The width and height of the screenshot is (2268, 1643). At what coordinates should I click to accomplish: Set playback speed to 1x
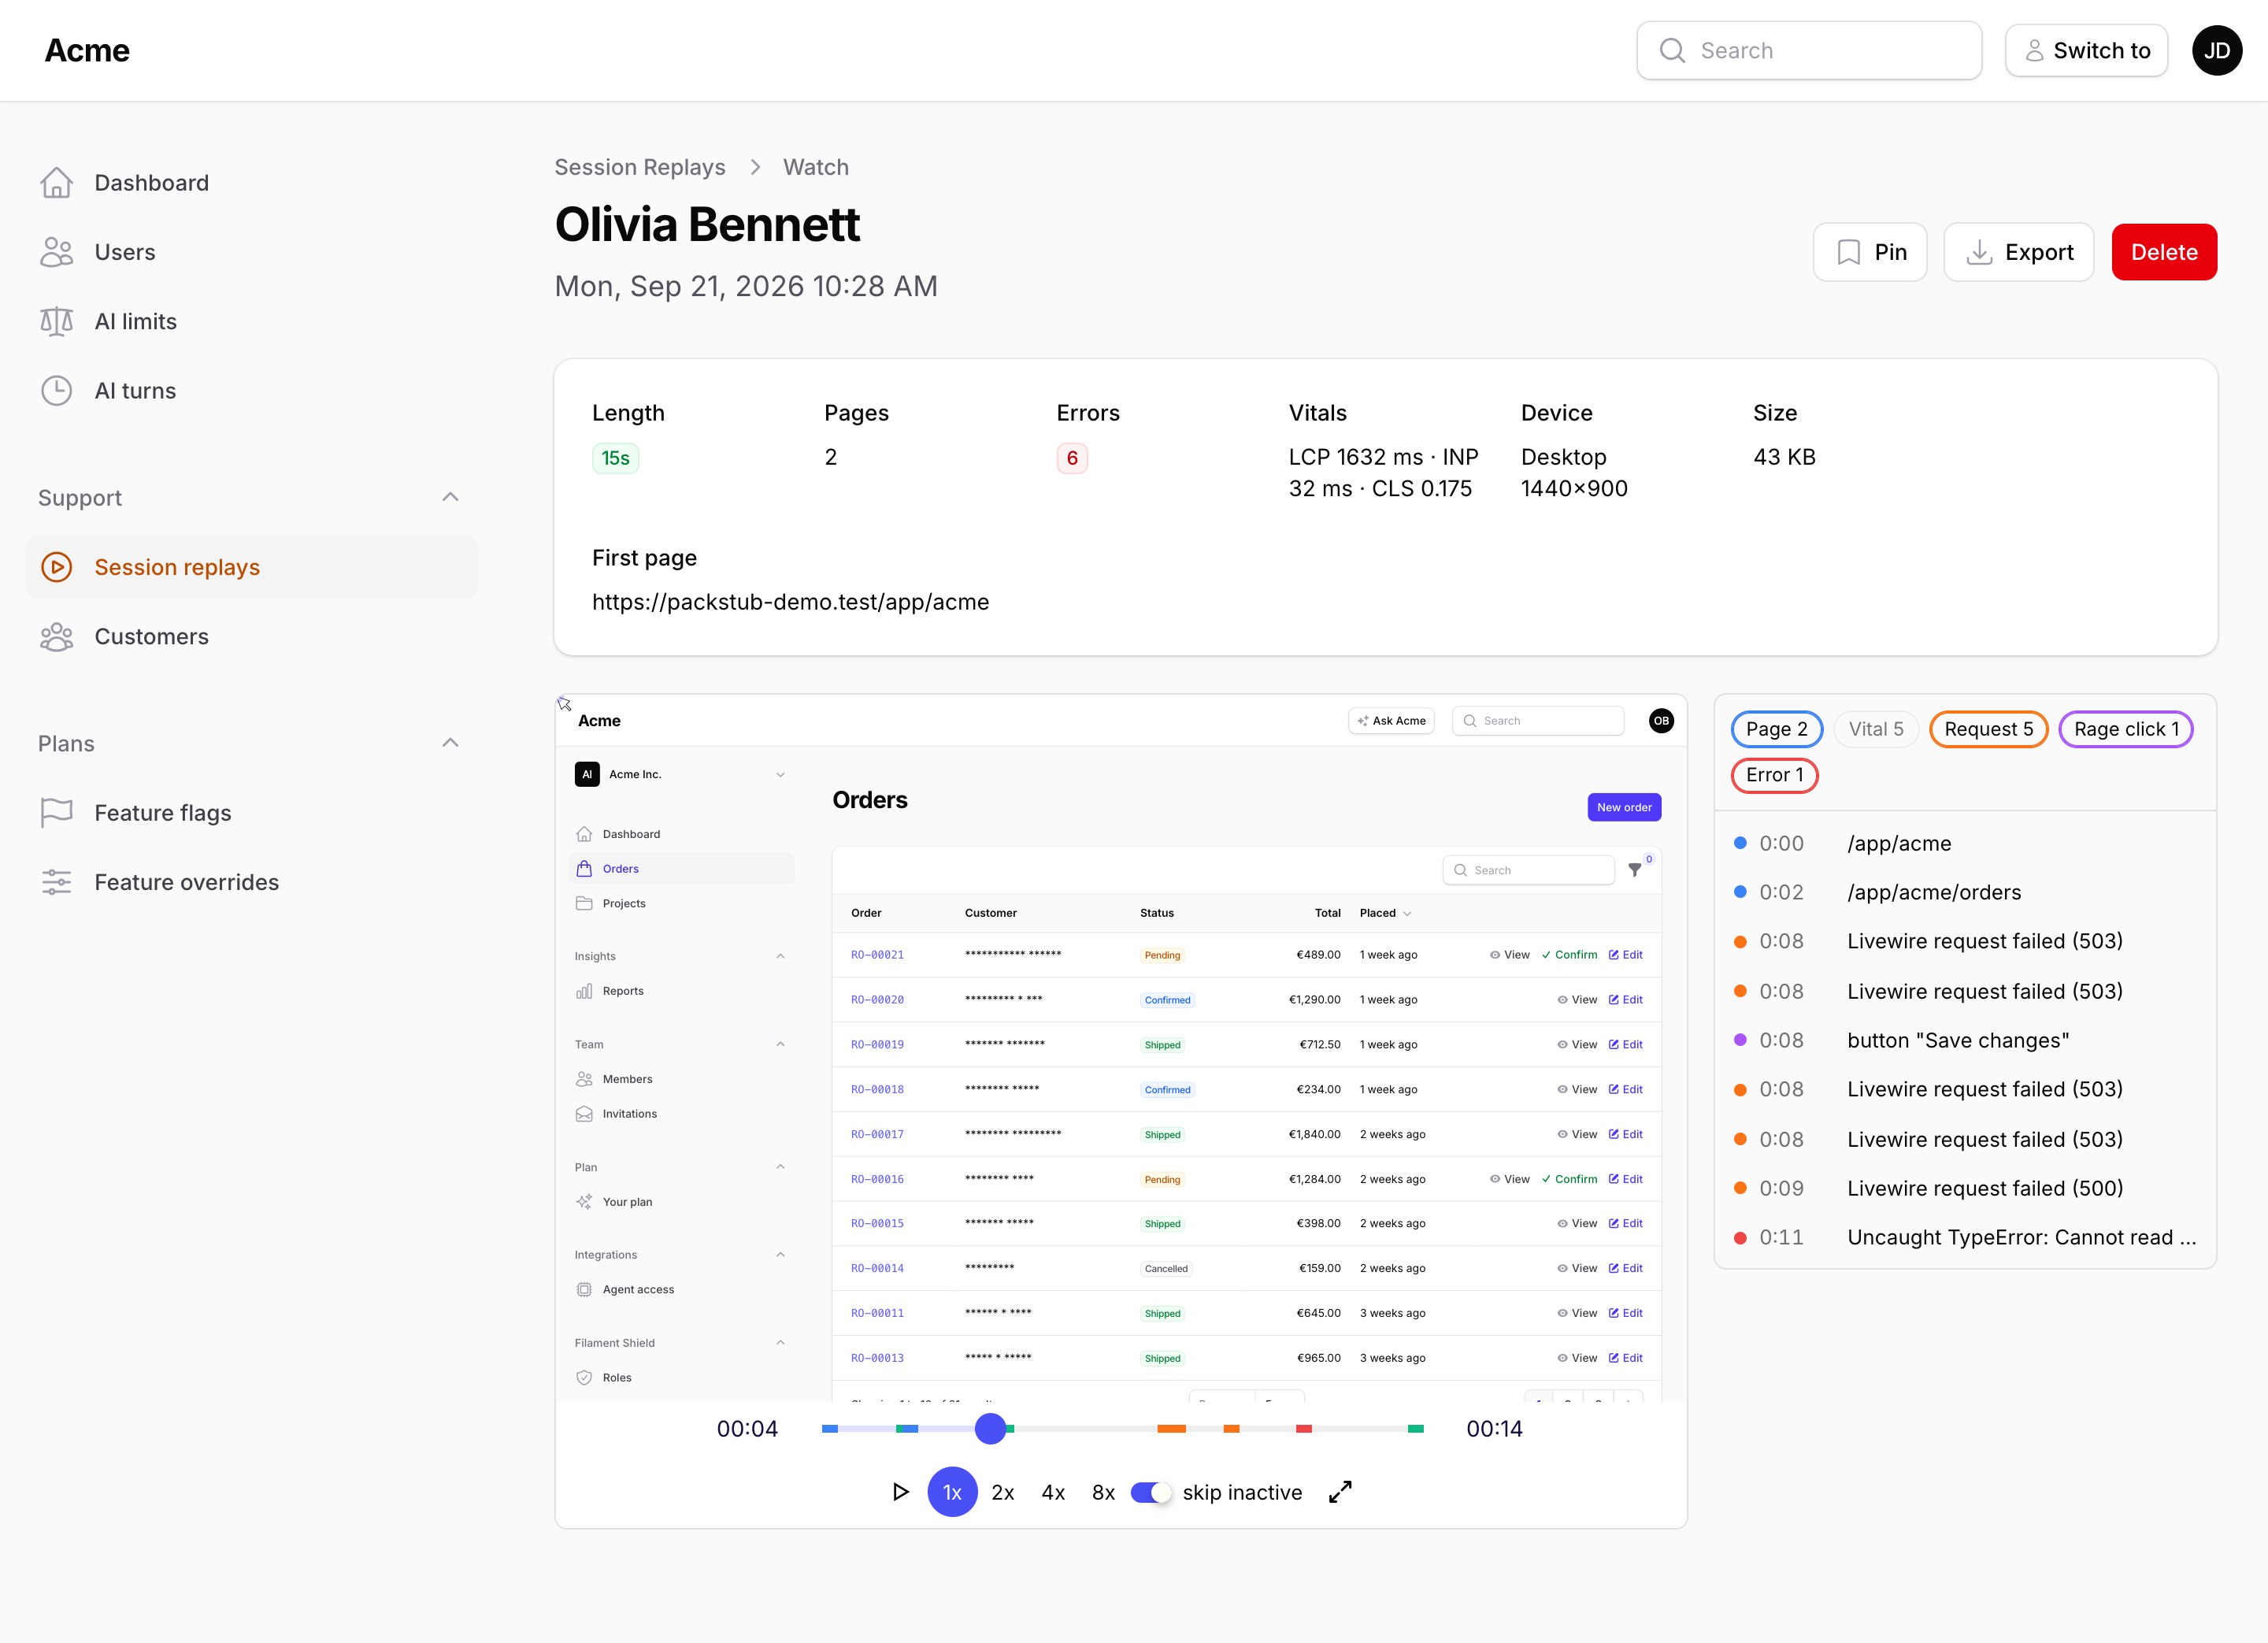click(952, 1492)
